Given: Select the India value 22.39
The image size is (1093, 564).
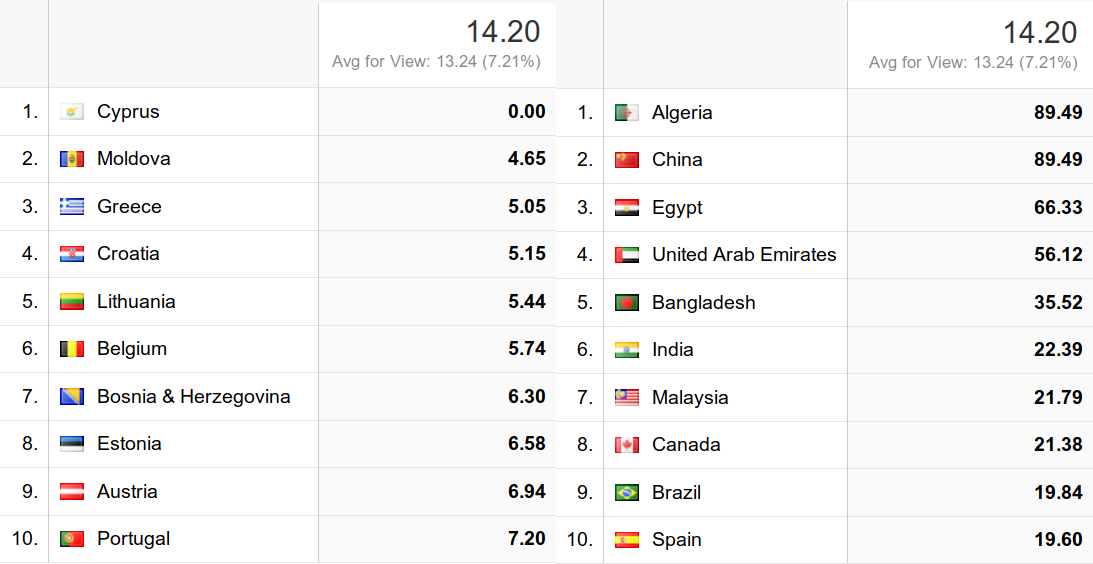Looking at the screenshot, I should [x=1058, y=349].
